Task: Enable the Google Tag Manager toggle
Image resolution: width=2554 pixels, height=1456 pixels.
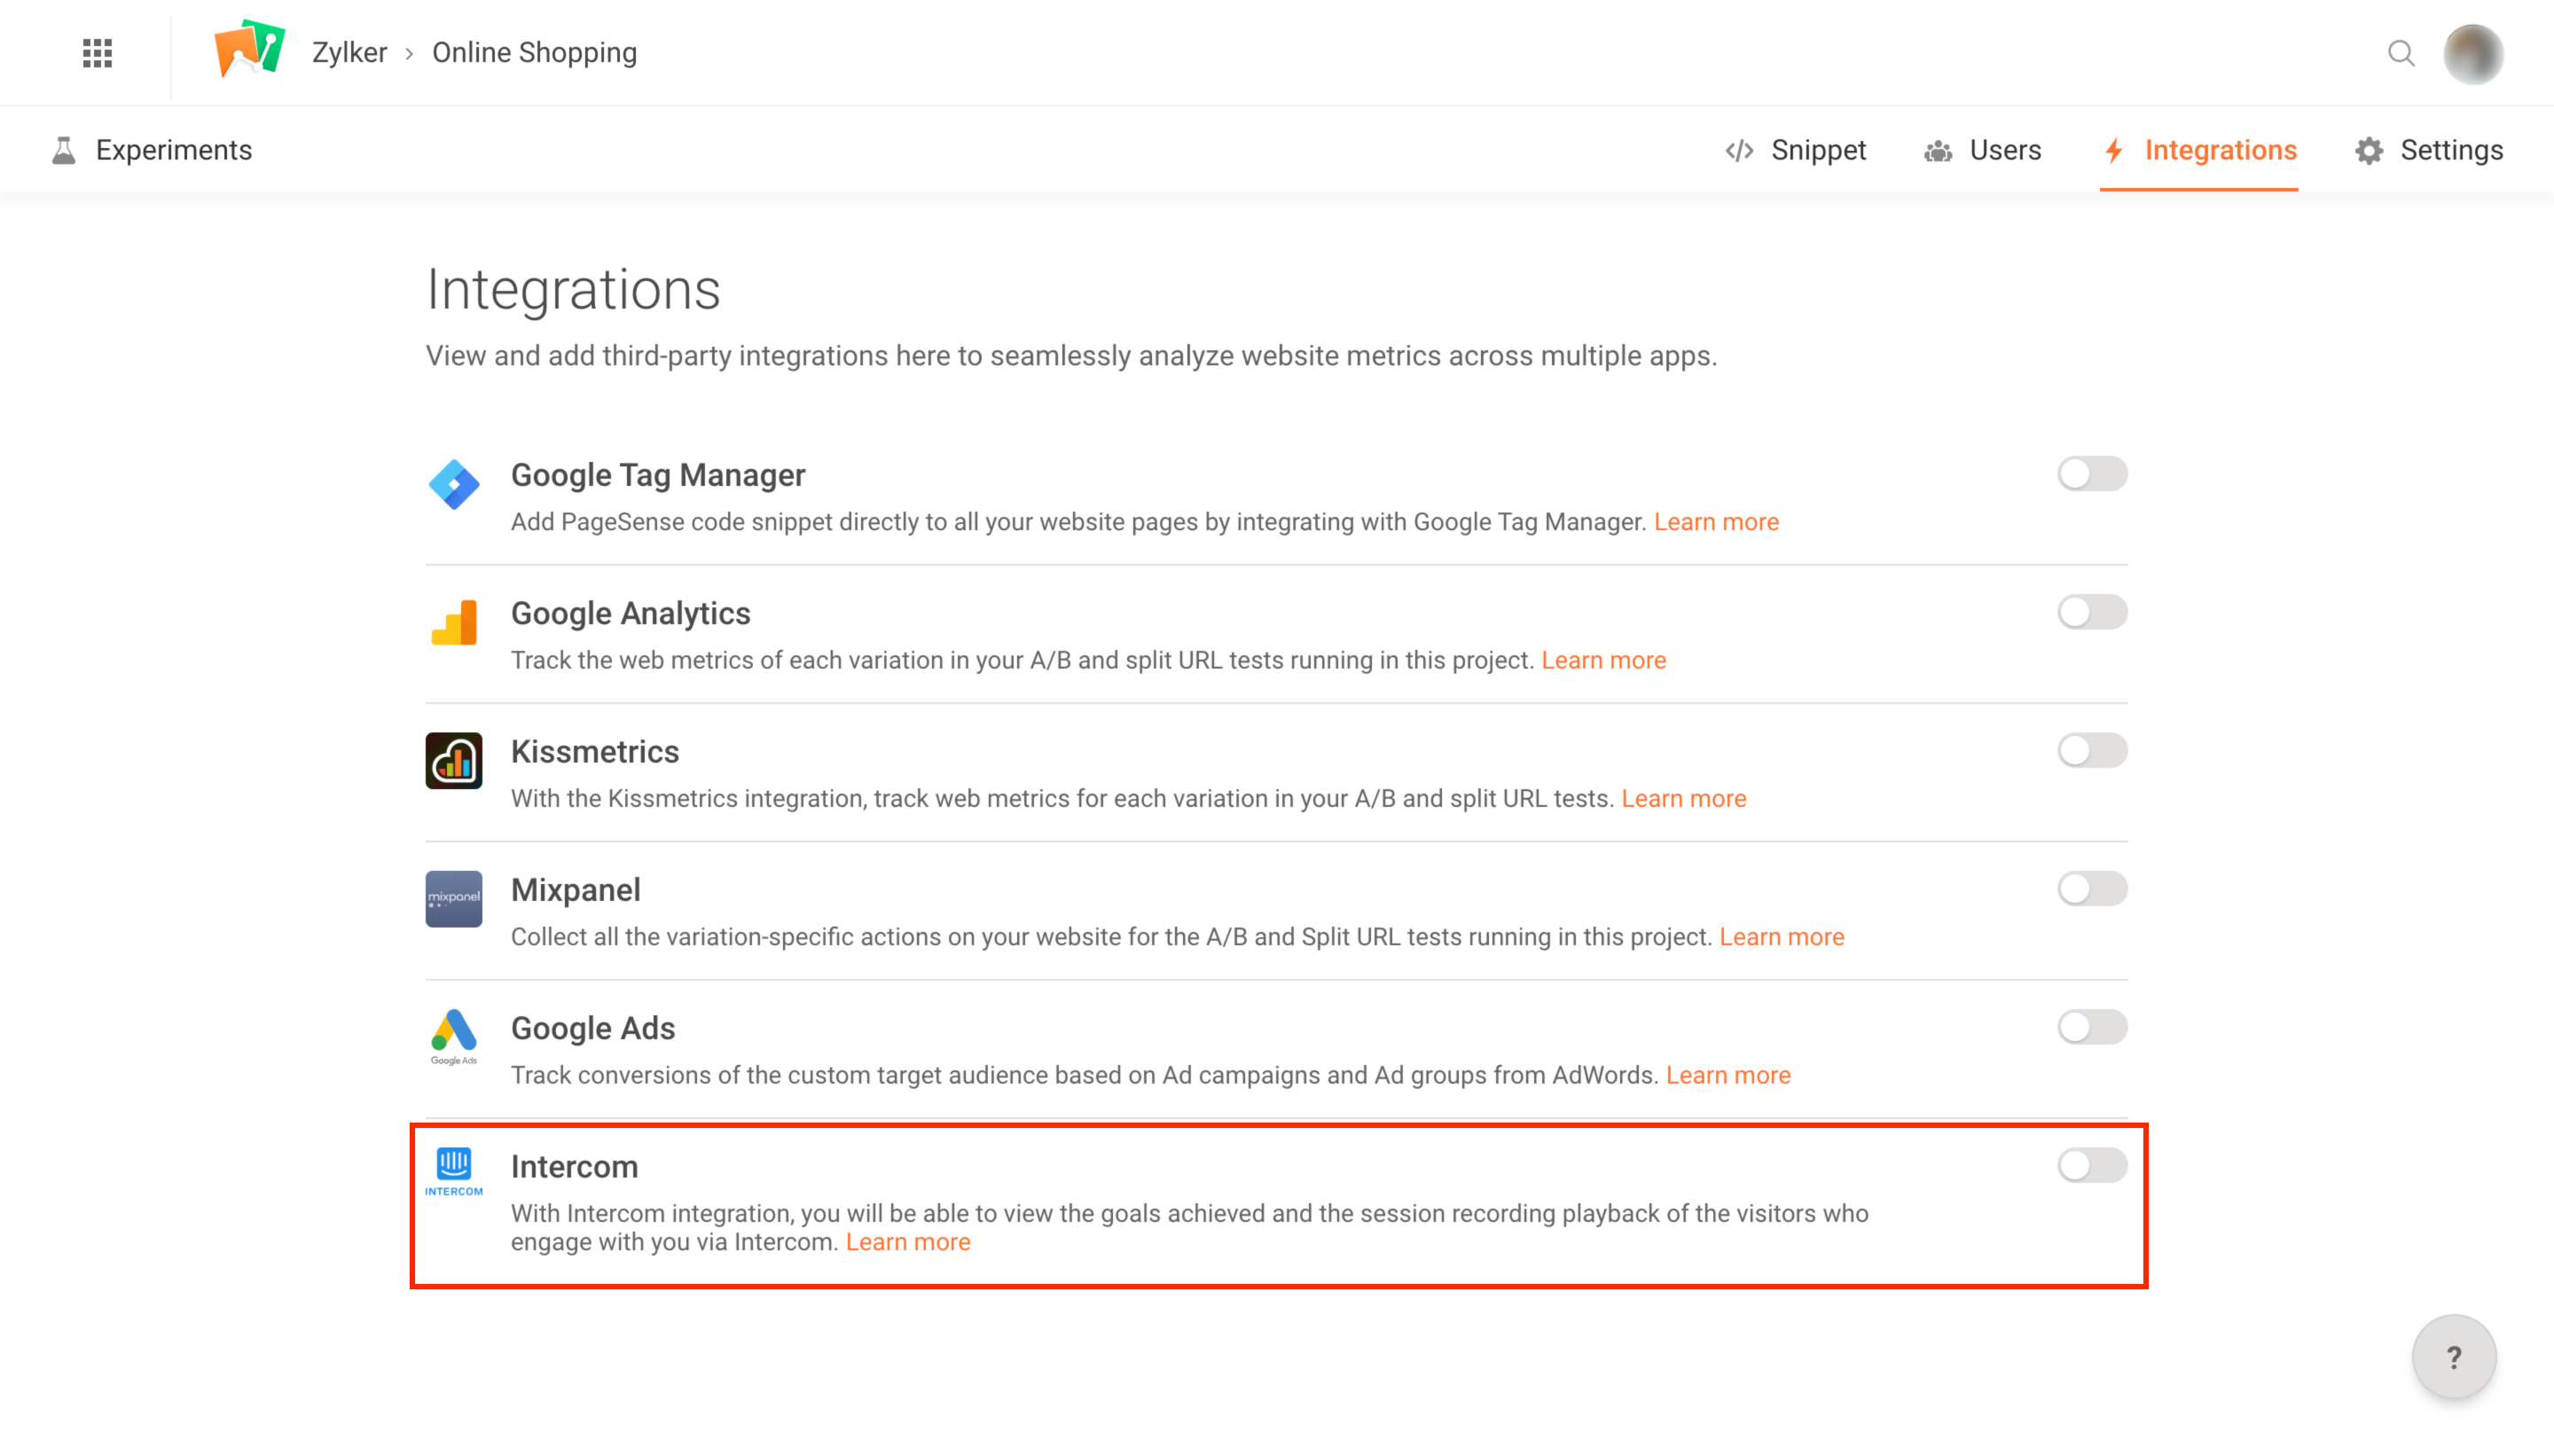Action: 2092,474
